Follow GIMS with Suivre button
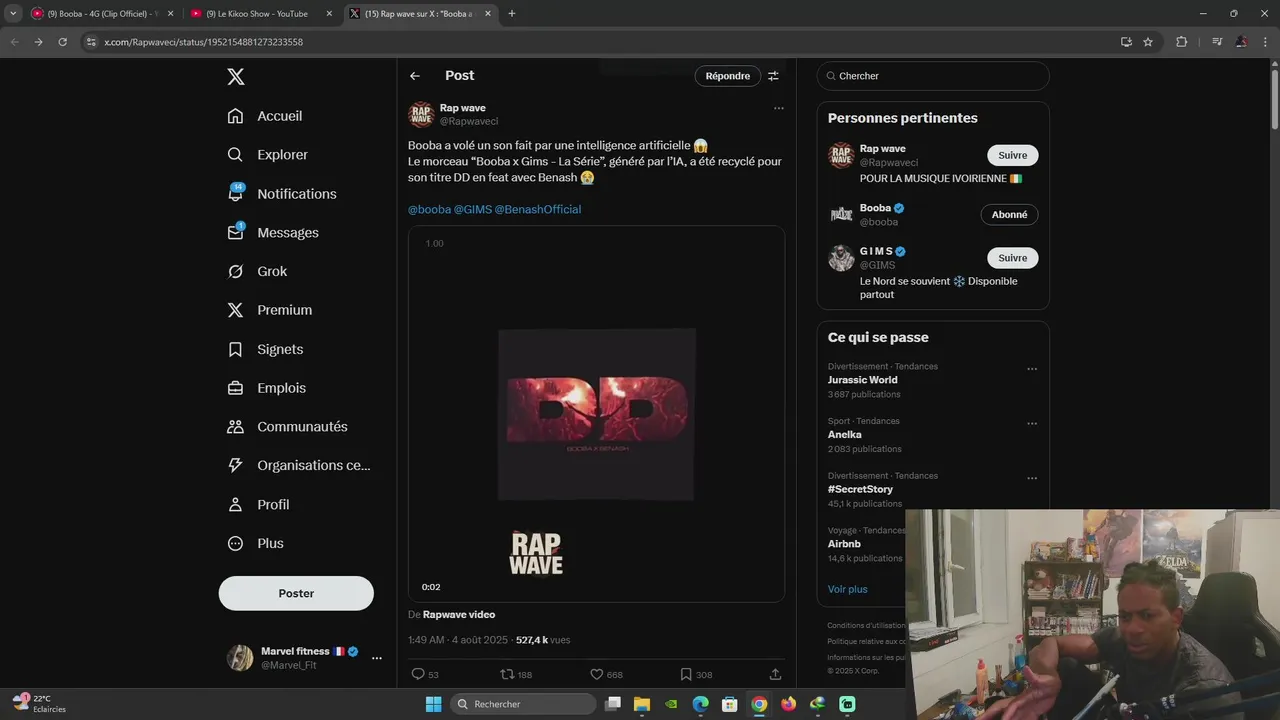 point(1013,258)
